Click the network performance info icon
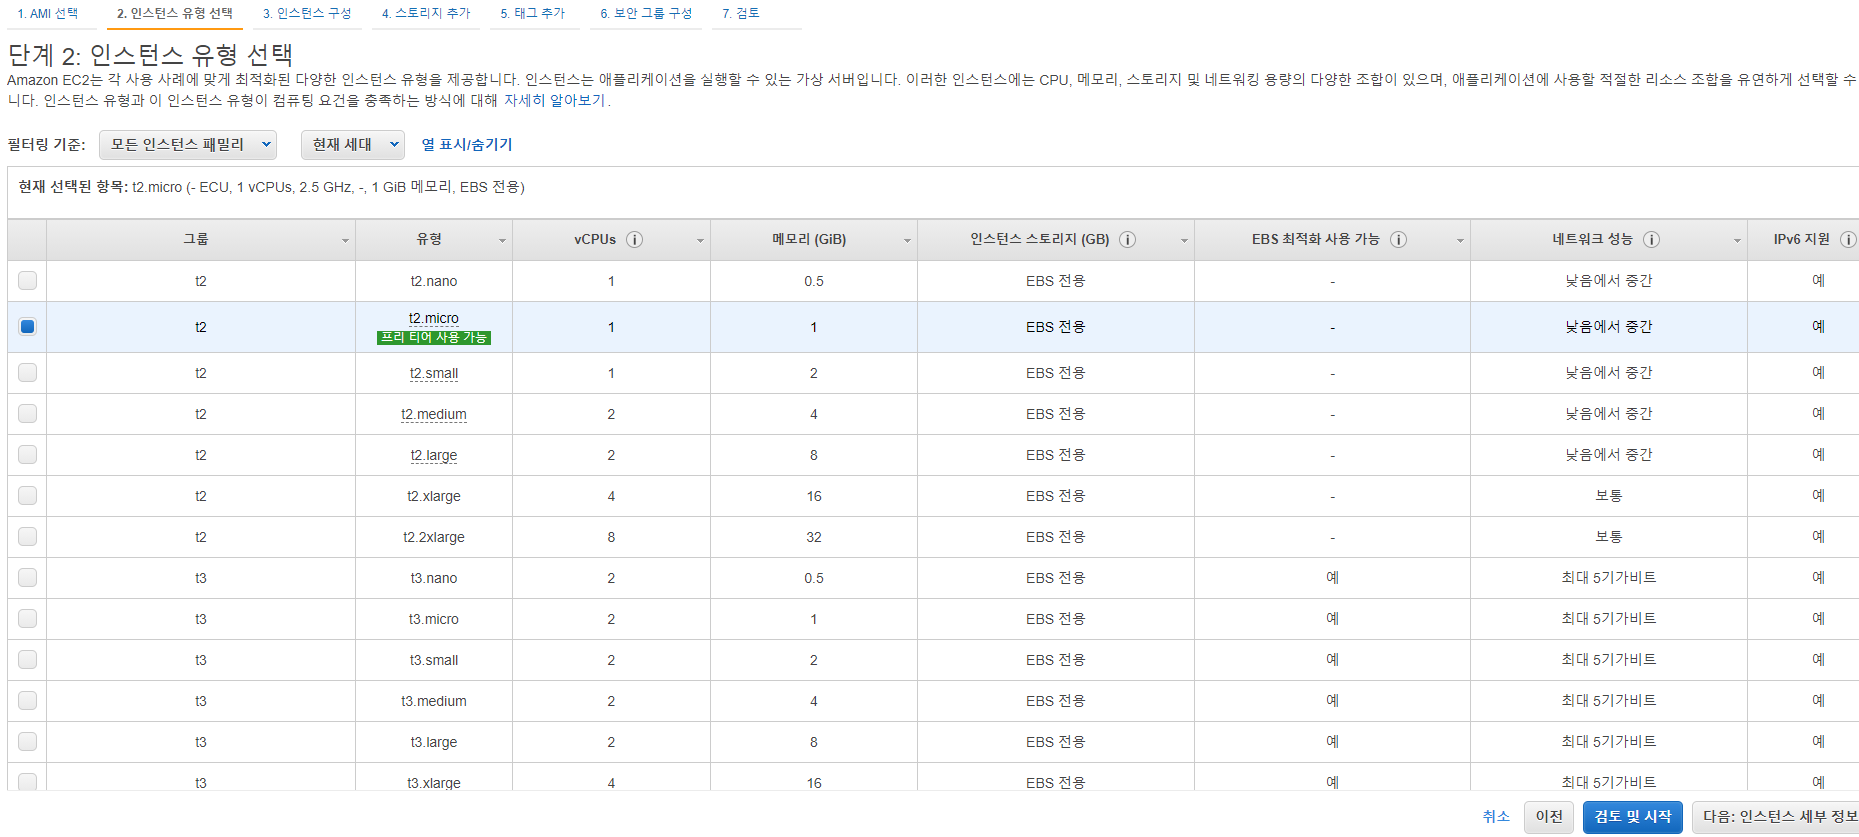This screenshot has width=1859, height=837. click(x=1651, y=239)
